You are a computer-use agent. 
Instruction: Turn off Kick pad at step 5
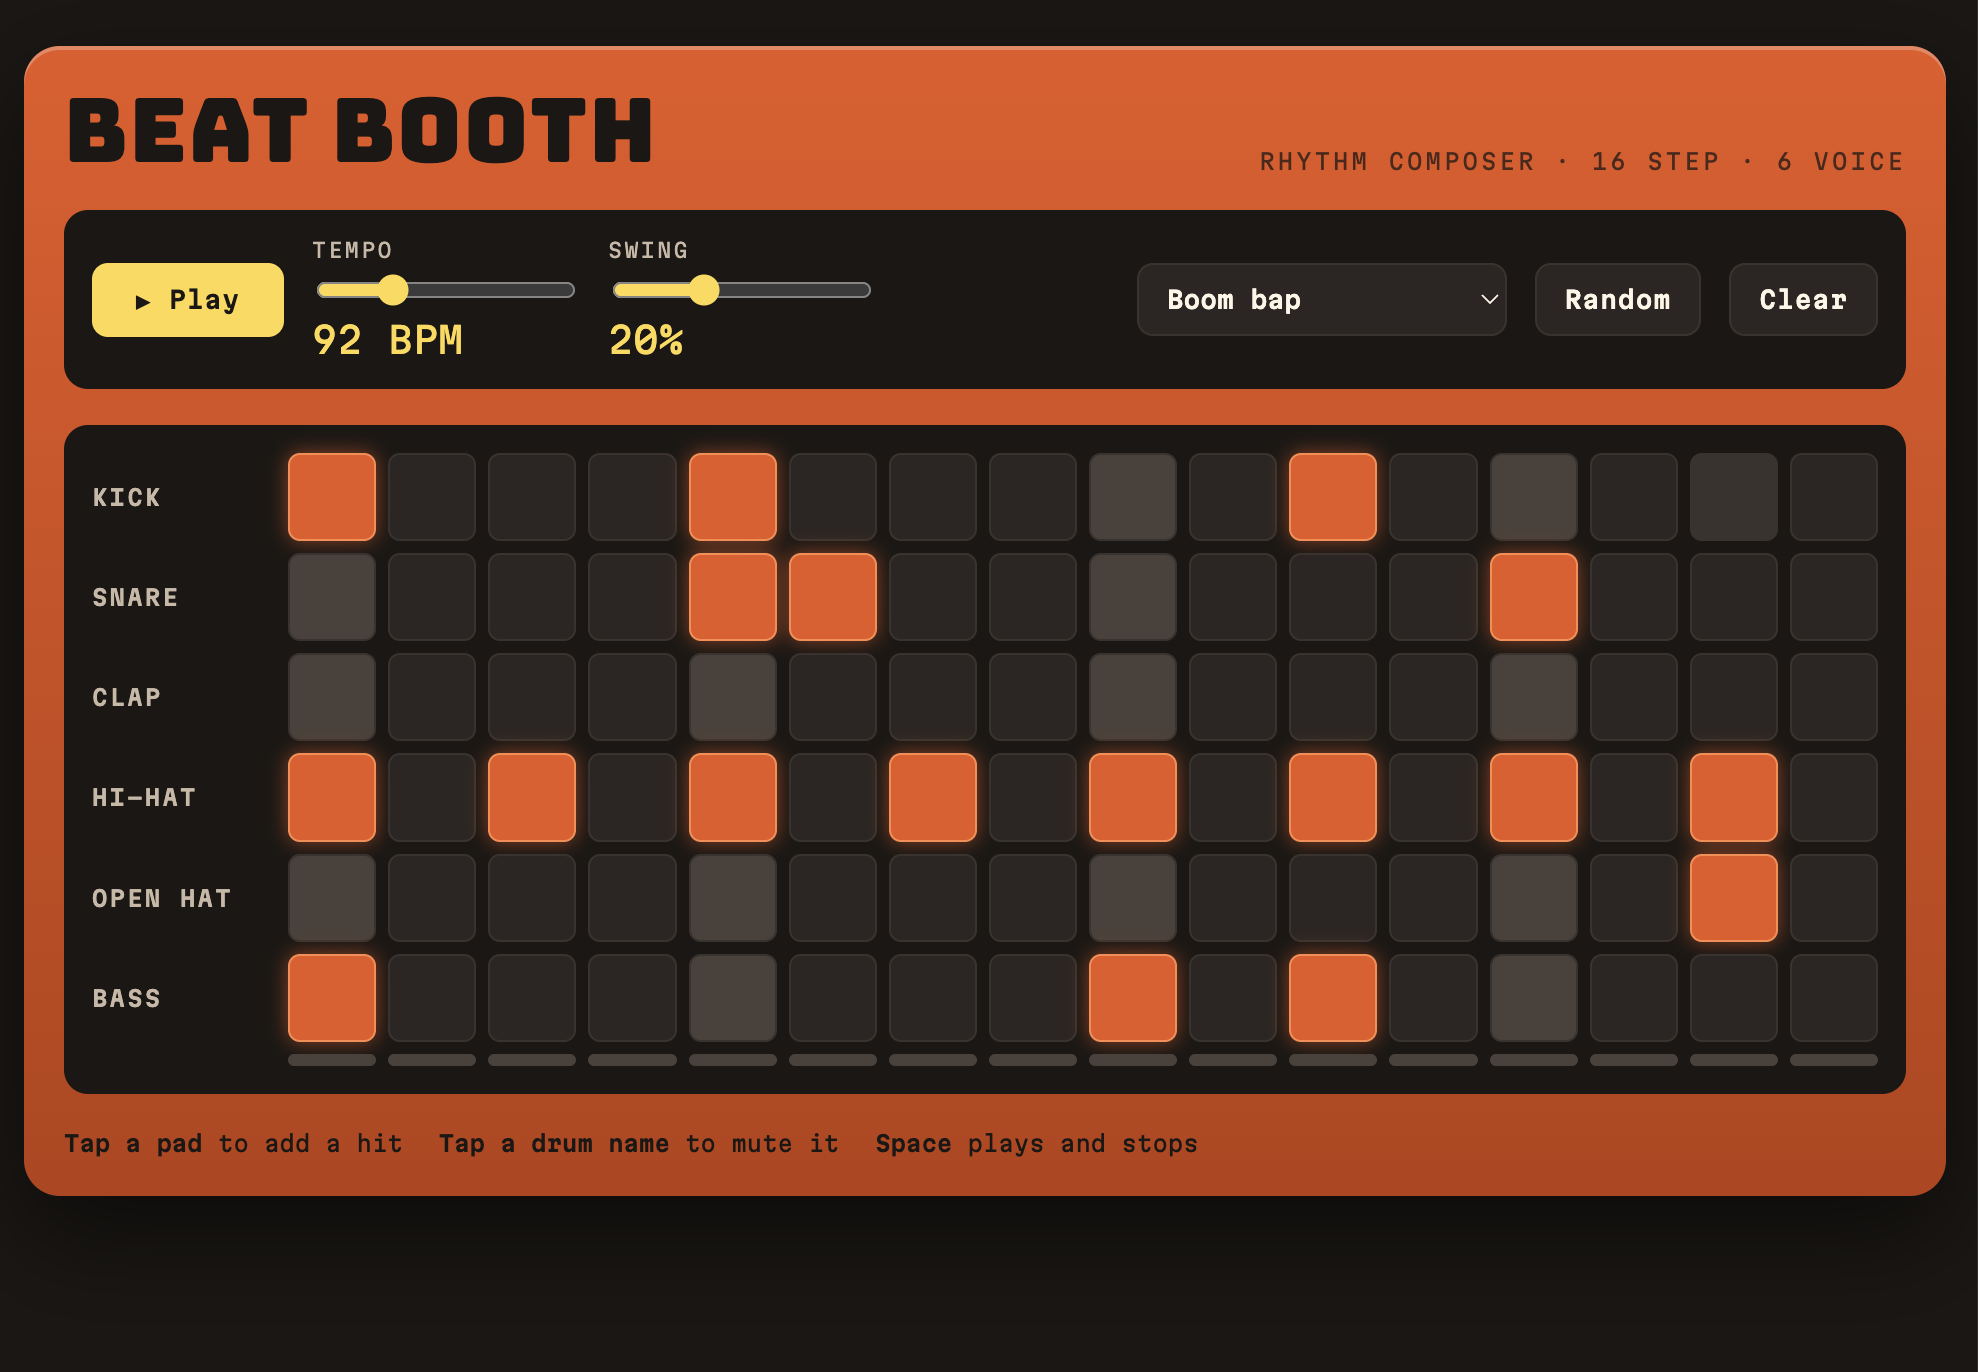733,497
